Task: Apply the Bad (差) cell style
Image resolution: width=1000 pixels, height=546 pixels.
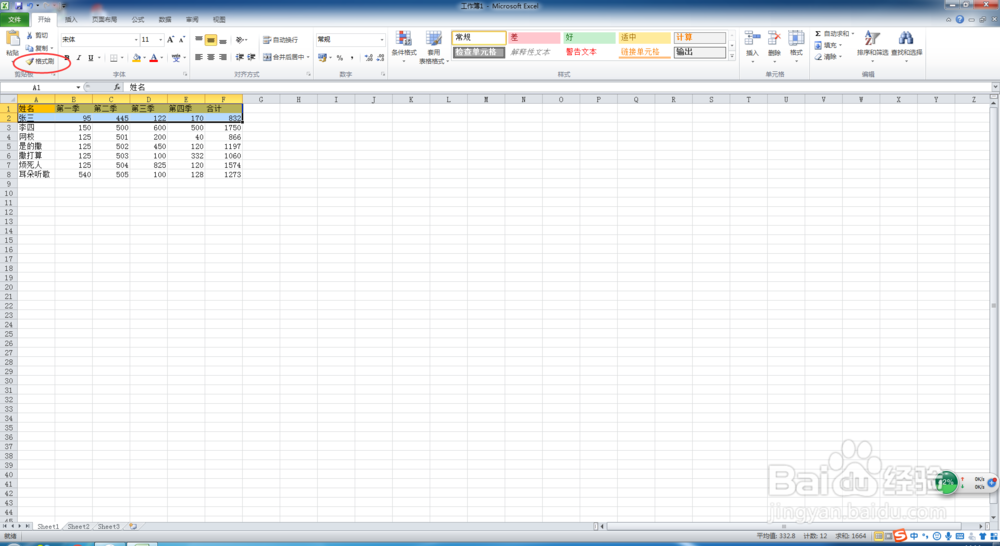Action: (x=534, y=38)
